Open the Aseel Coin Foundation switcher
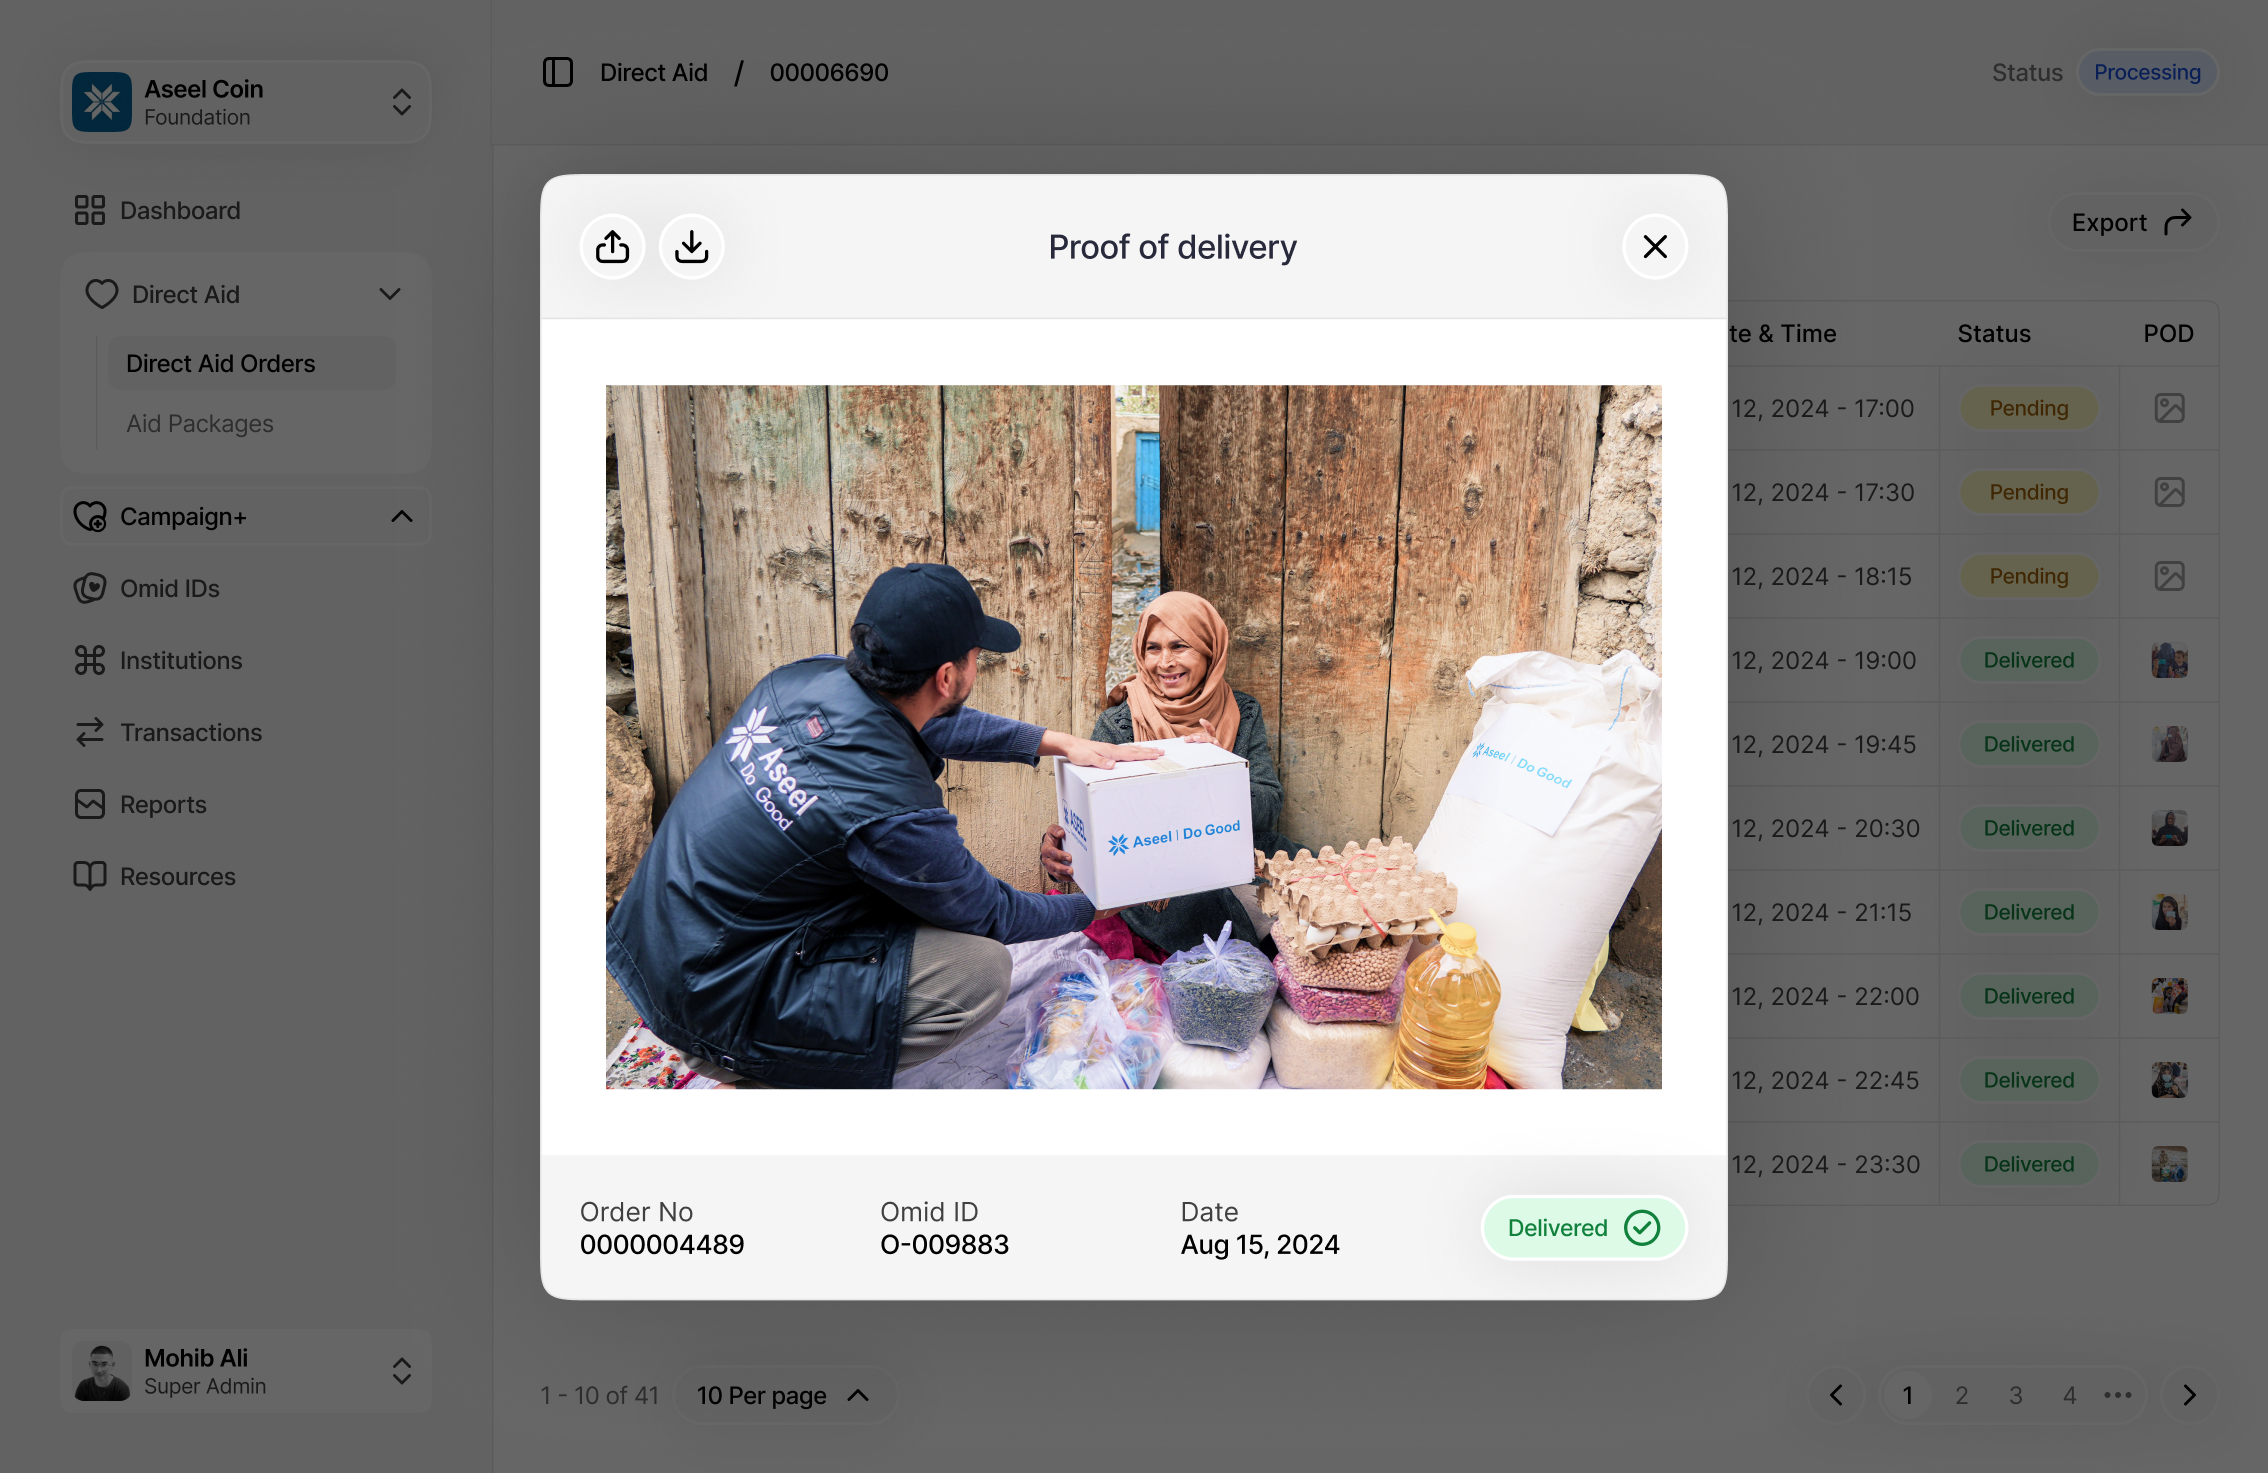 pyautogui.click(x=246, y=102)
